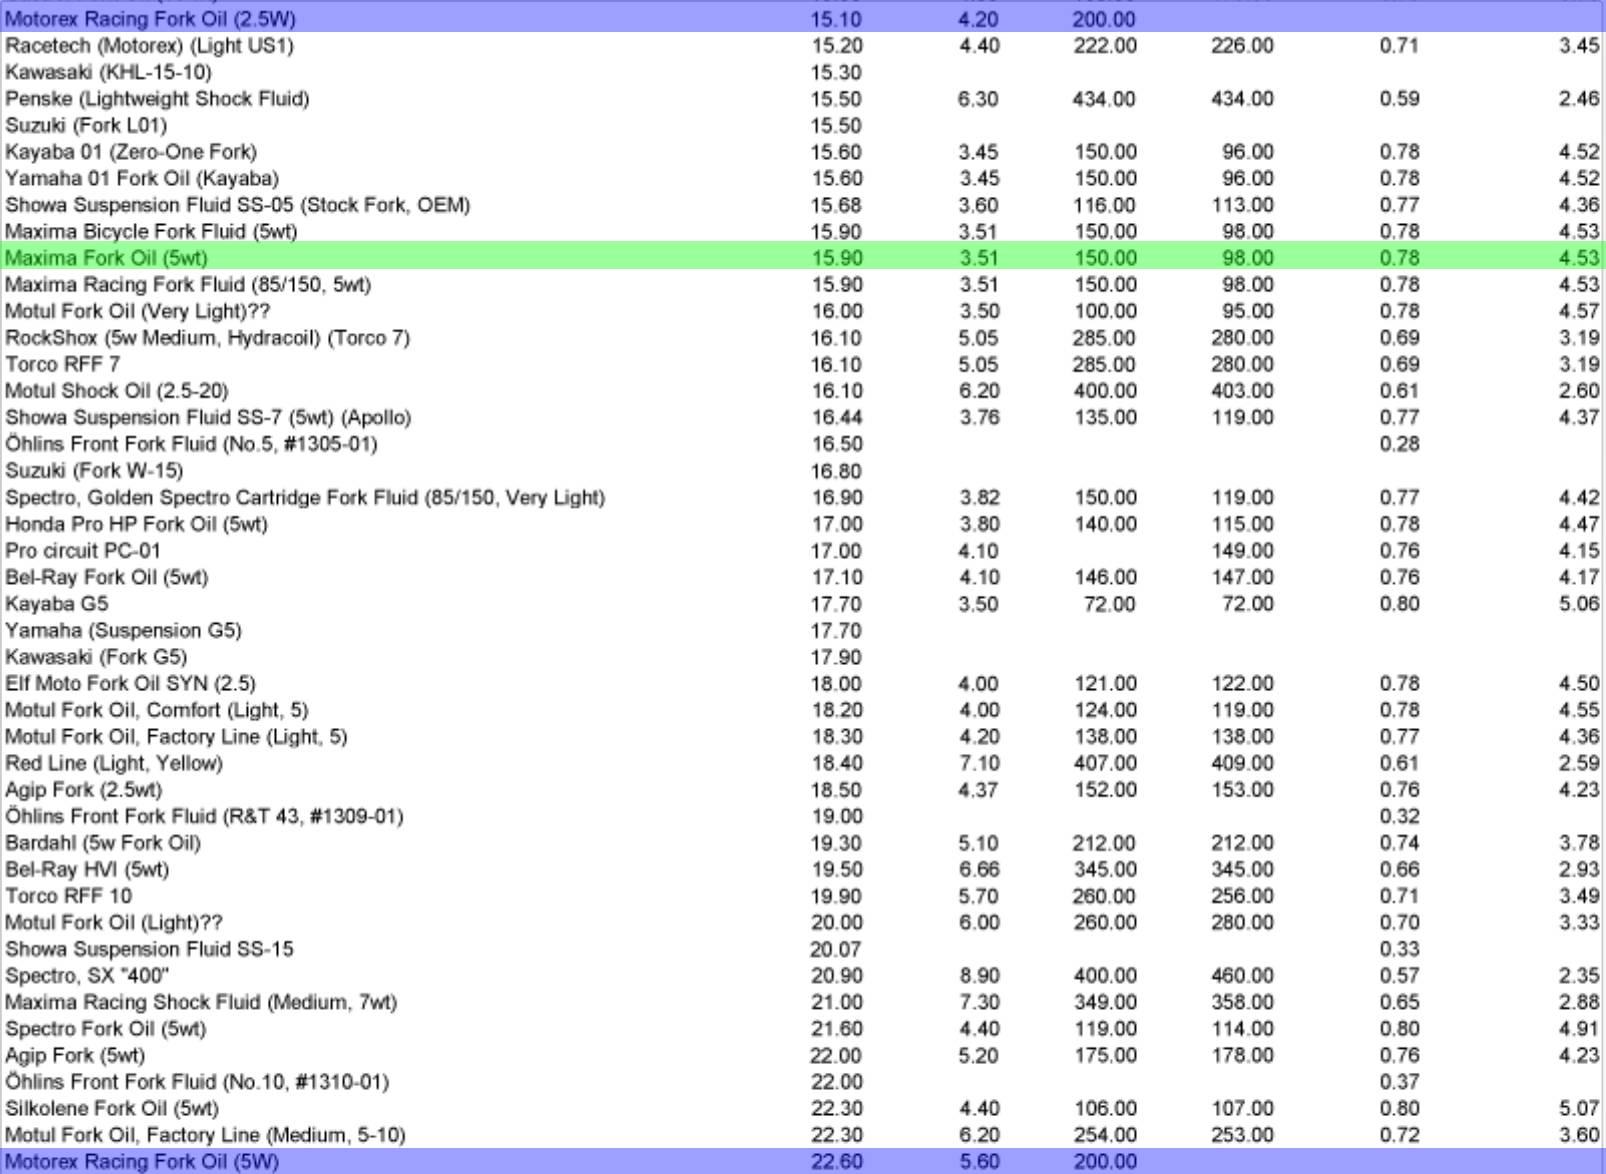Click the highlighted Maxima Fork Oil (5wt) name

click(106, 258)
